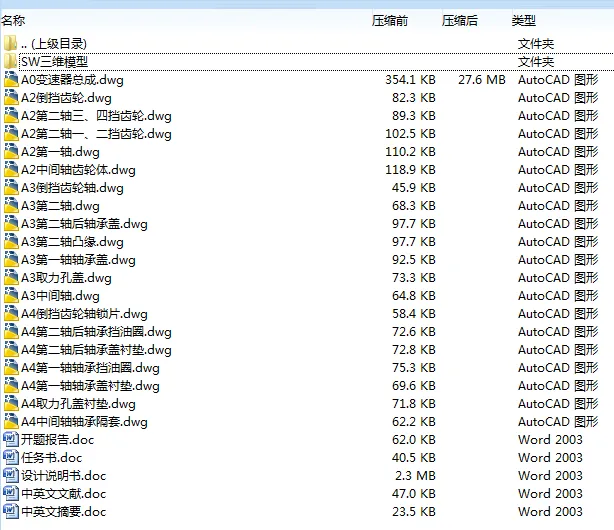Viewport: 614px width, 530px height.
Task: Select file name A0变速器总成.dwg
Action: [x=72, y=80]
